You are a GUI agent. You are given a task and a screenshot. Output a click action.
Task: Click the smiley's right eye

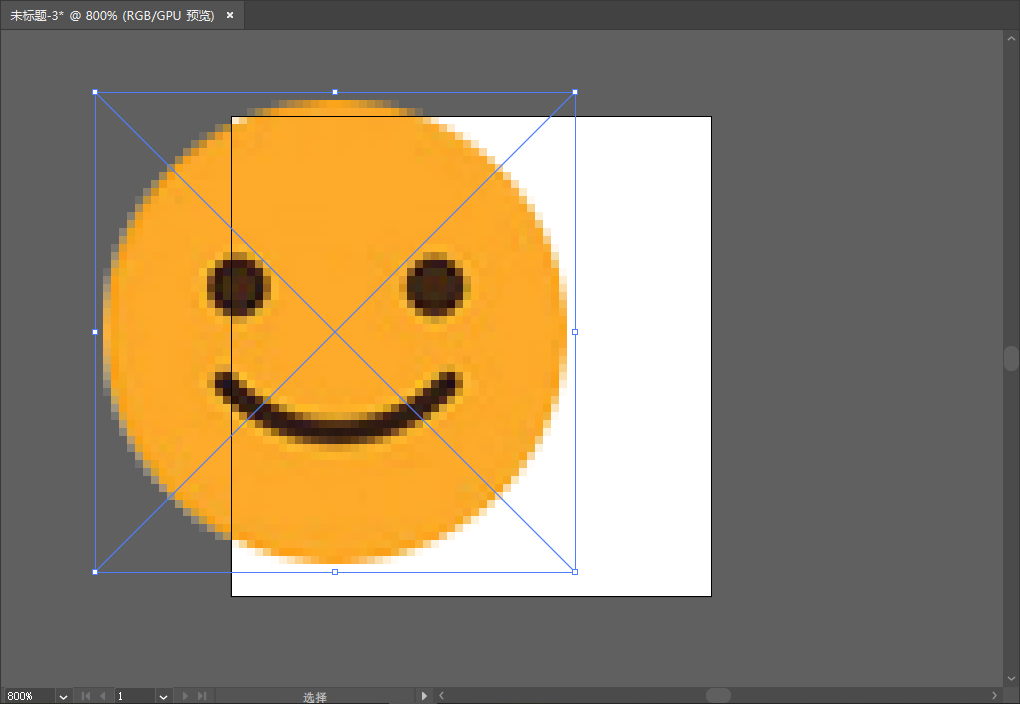pos(435,287)
